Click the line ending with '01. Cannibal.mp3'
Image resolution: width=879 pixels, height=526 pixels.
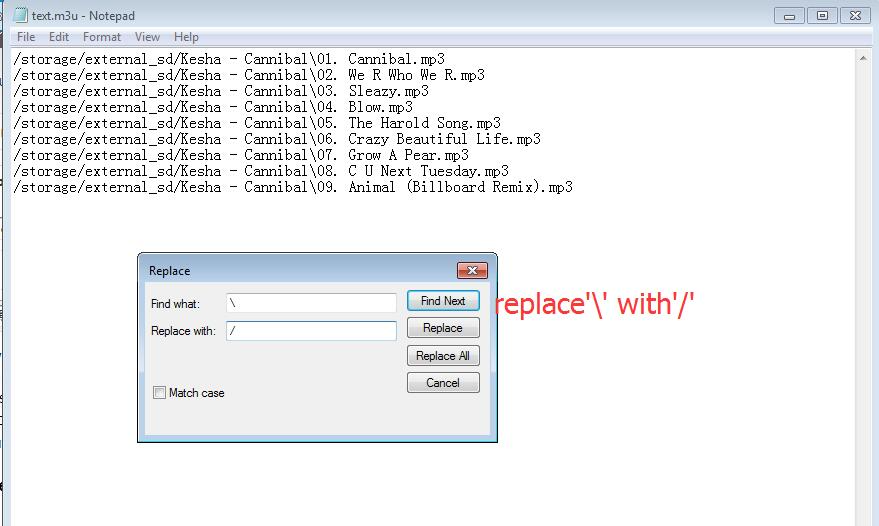tap(229, 59)
